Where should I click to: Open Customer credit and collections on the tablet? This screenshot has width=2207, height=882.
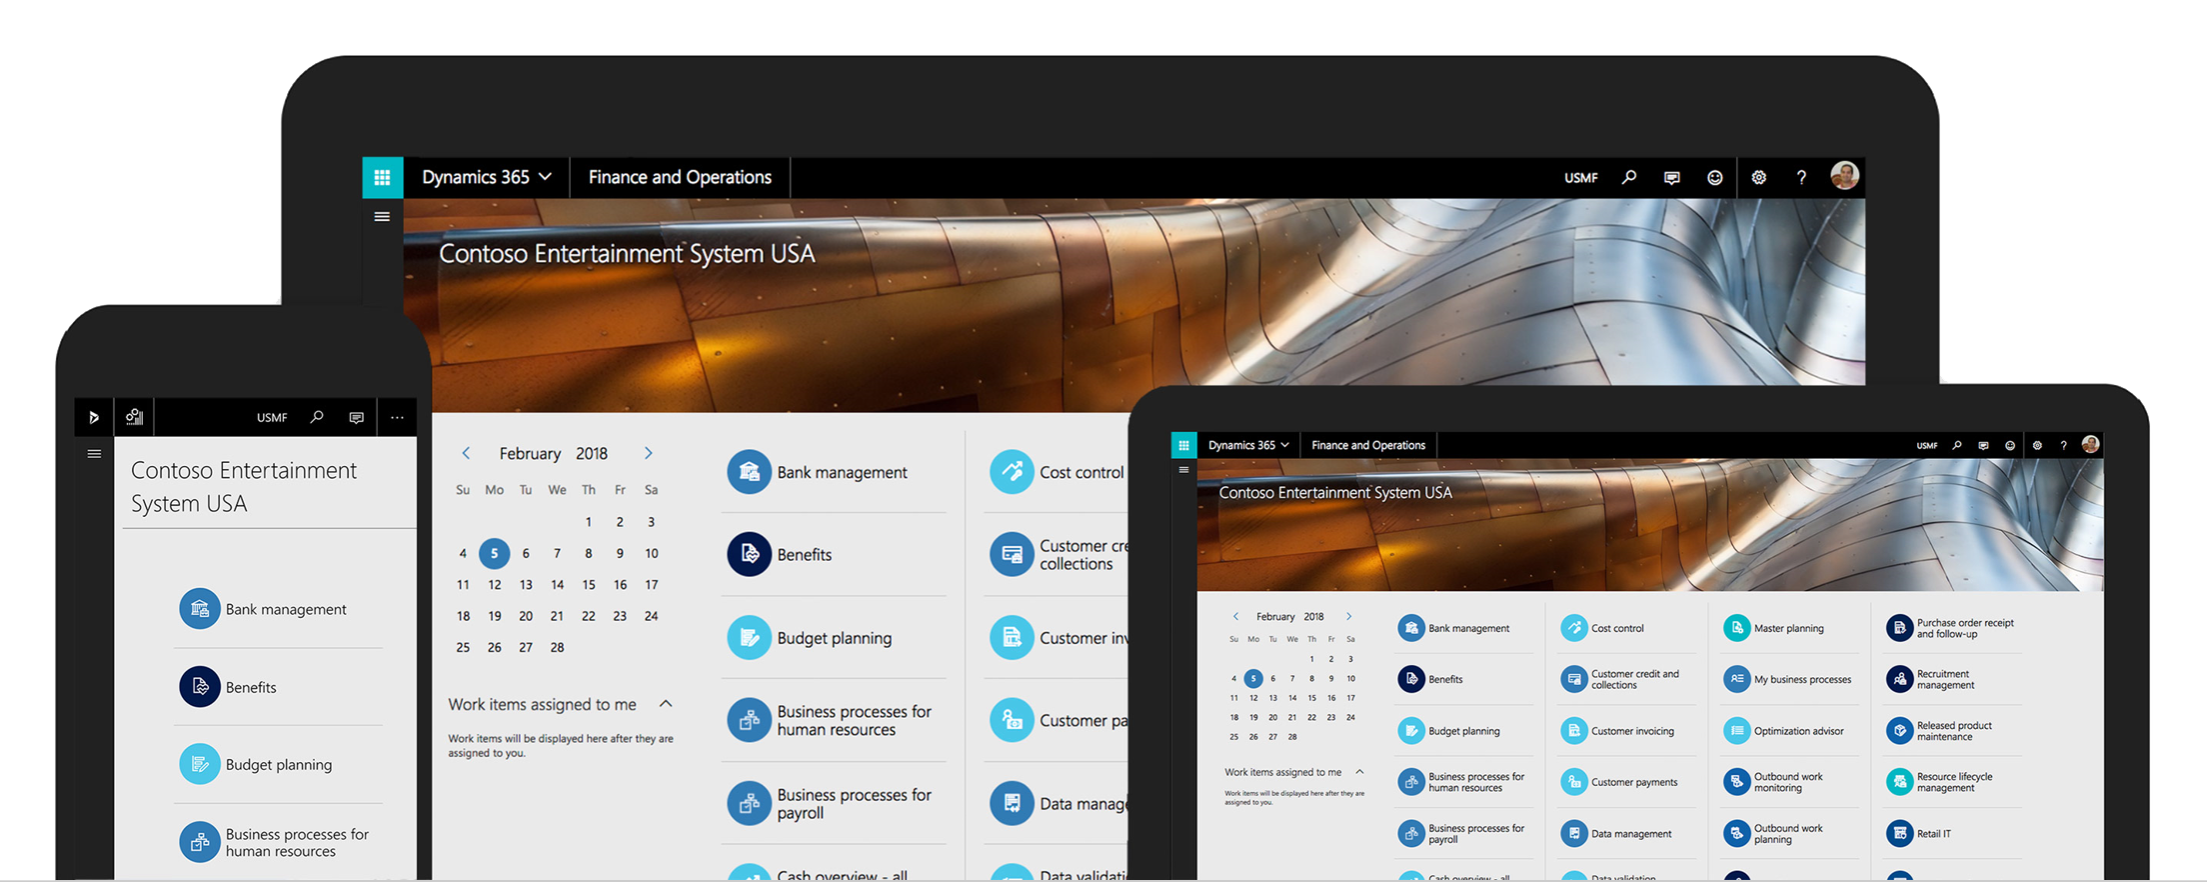tap(1621, 679)
